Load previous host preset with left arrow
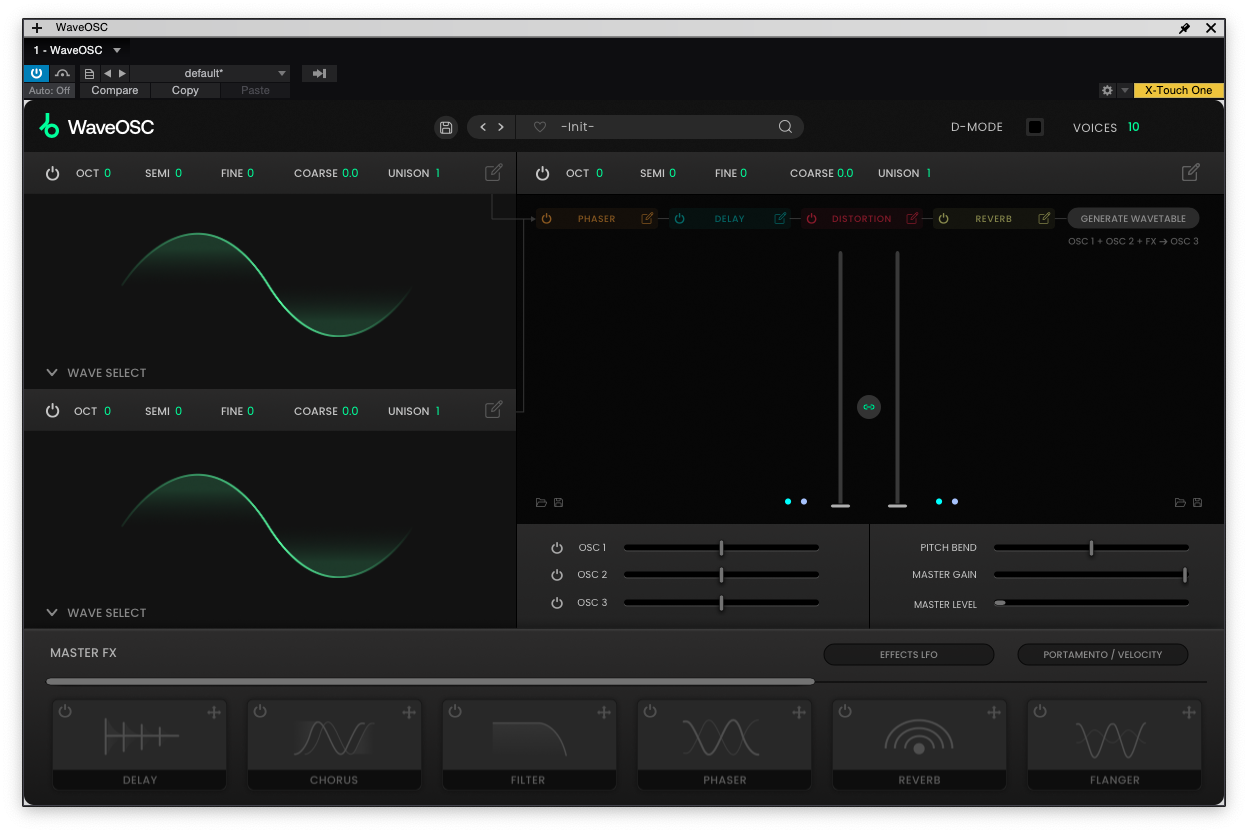The image size is (1248, 833). pos(107,73)
